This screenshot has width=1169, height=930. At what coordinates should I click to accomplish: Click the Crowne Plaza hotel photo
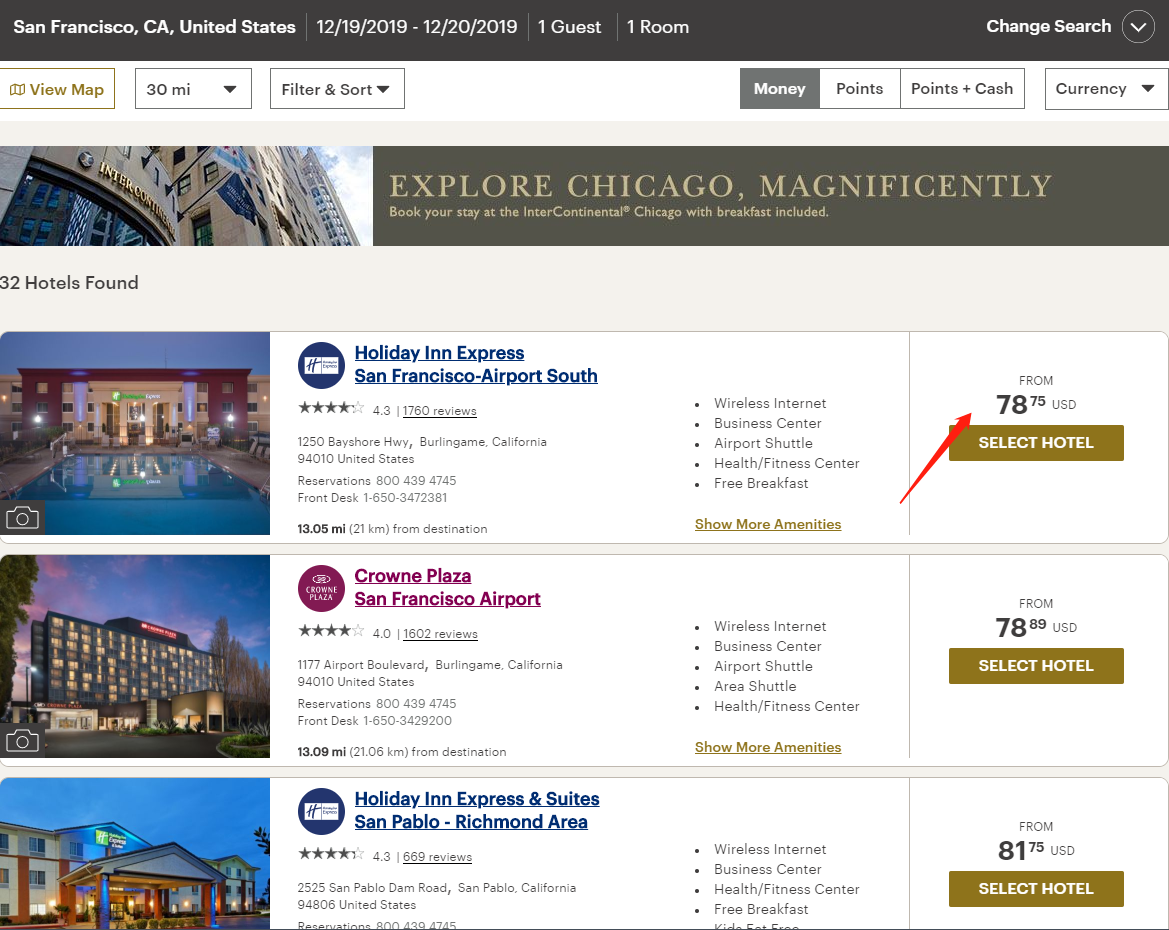click(135, 656)
